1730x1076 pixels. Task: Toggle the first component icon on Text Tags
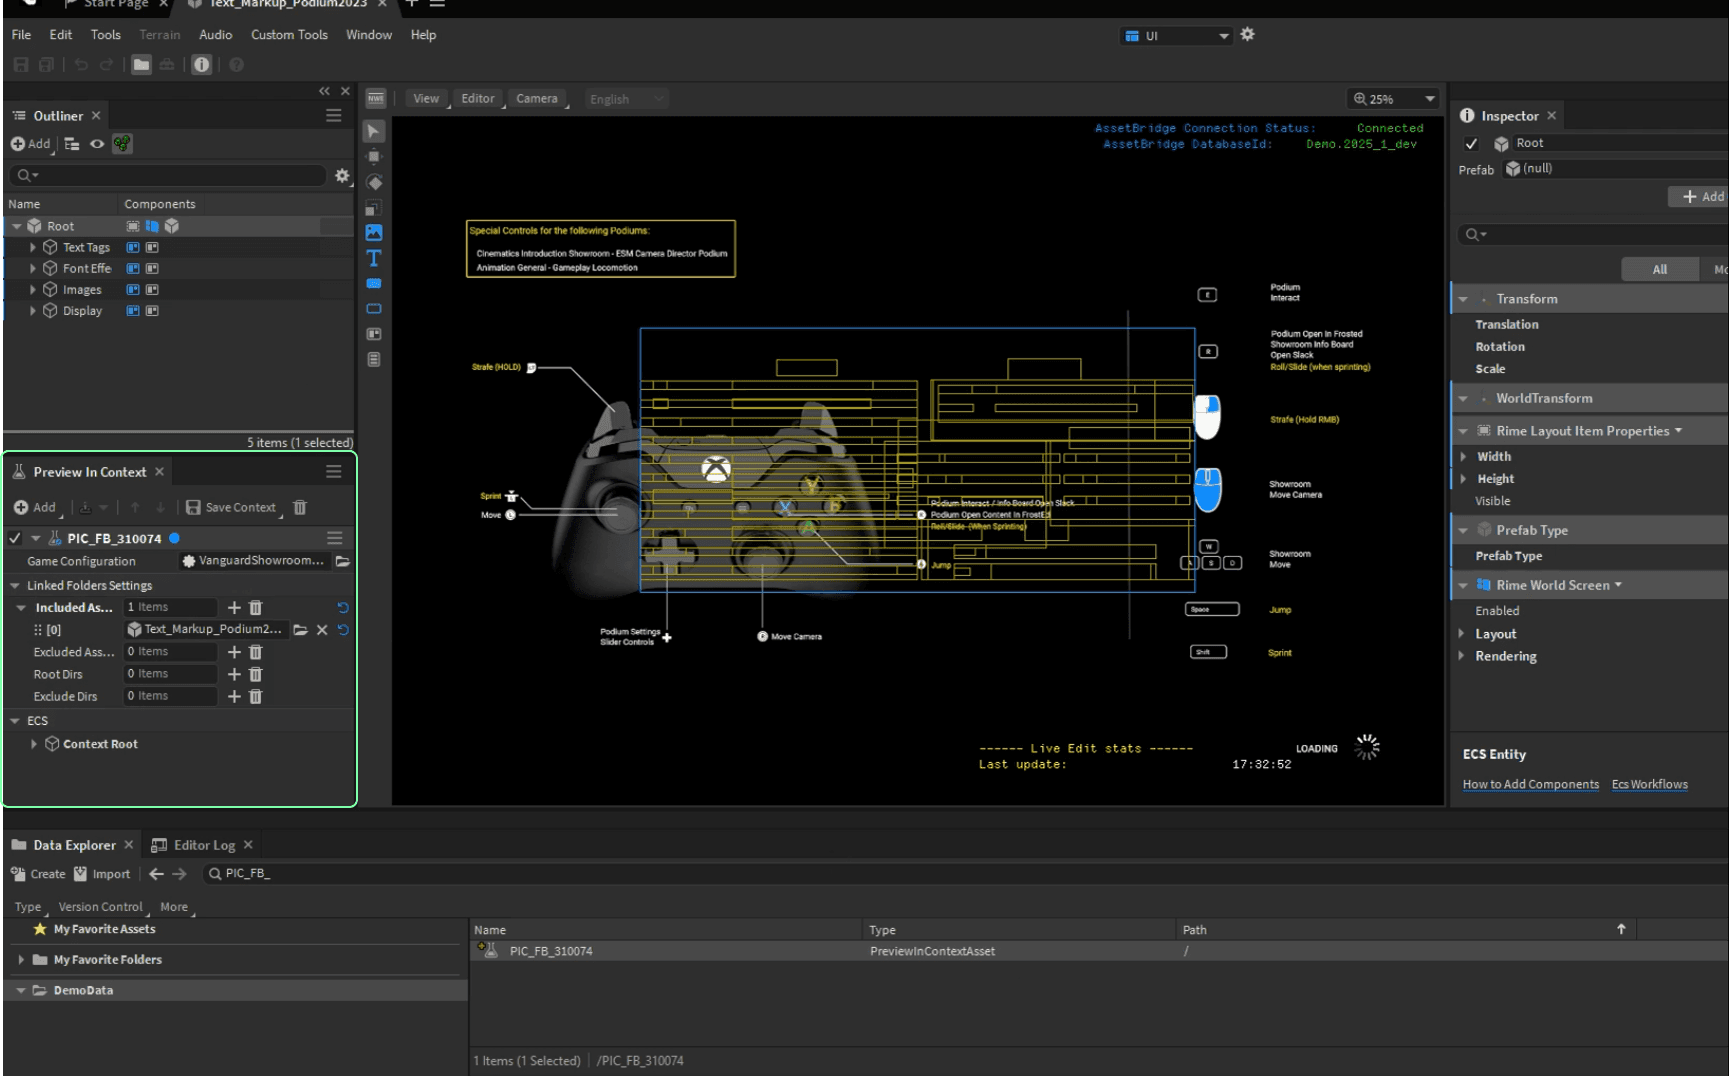[x=131, y=247]
